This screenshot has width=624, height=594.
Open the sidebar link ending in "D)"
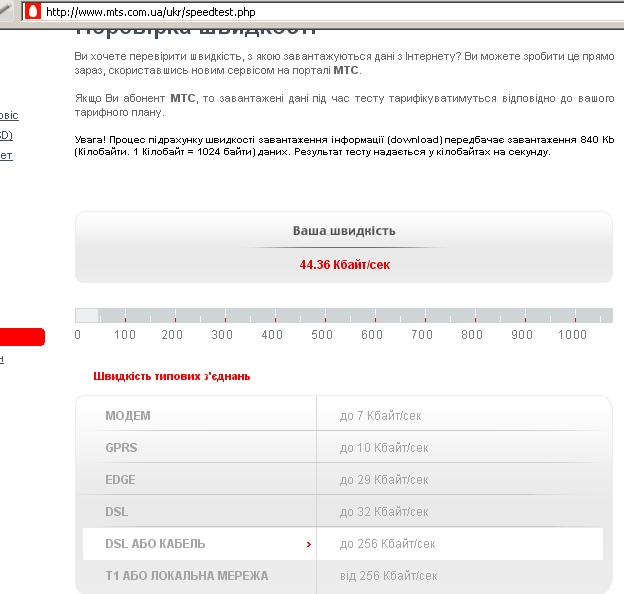[6, 135]
